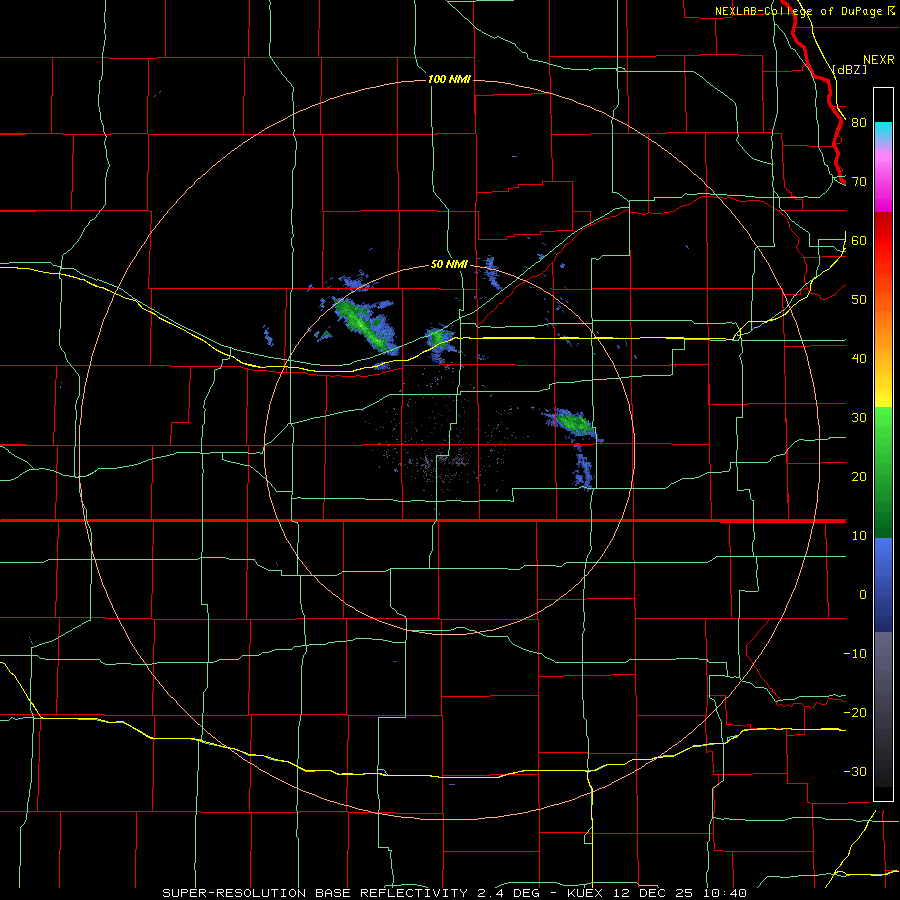Click the Super-Resolution Base Reflectivity caption
Viewport: 900px width, 900px height.
pos(454,893)
